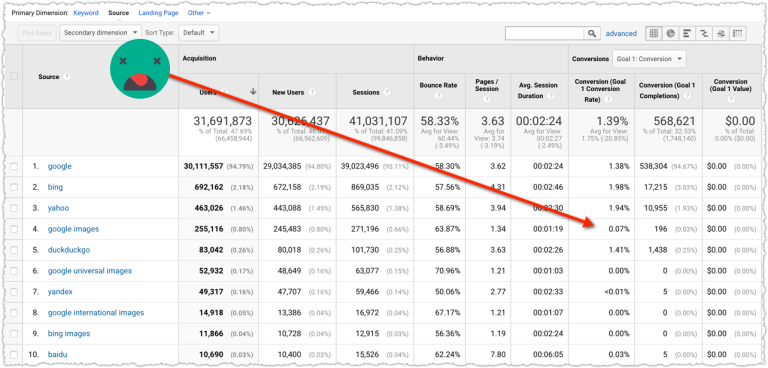This screenshot has width=768, height=368.
Task: Click inside the table search field
Action: click(544, 33)
